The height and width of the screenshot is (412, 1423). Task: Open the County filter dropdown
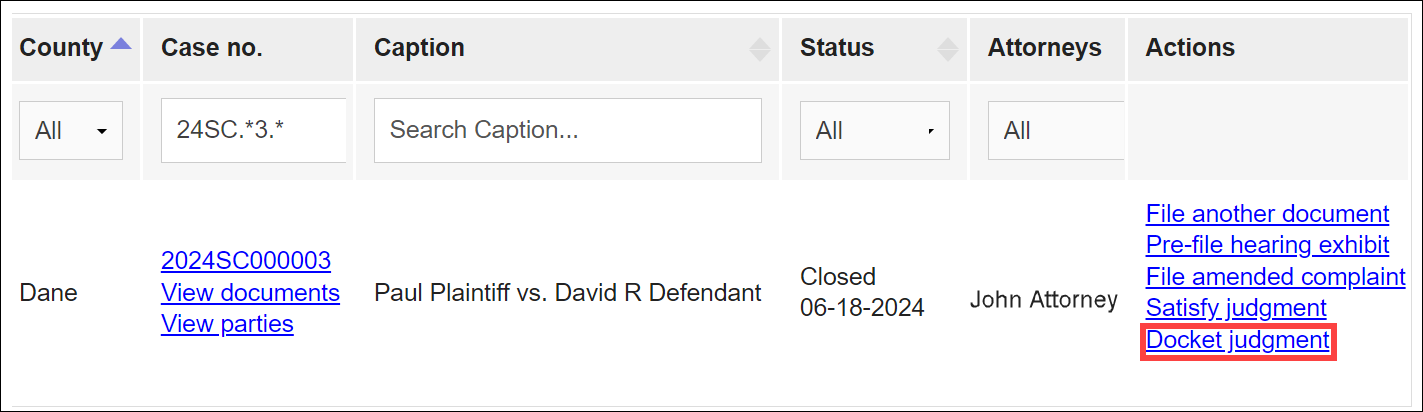point(71,130)
